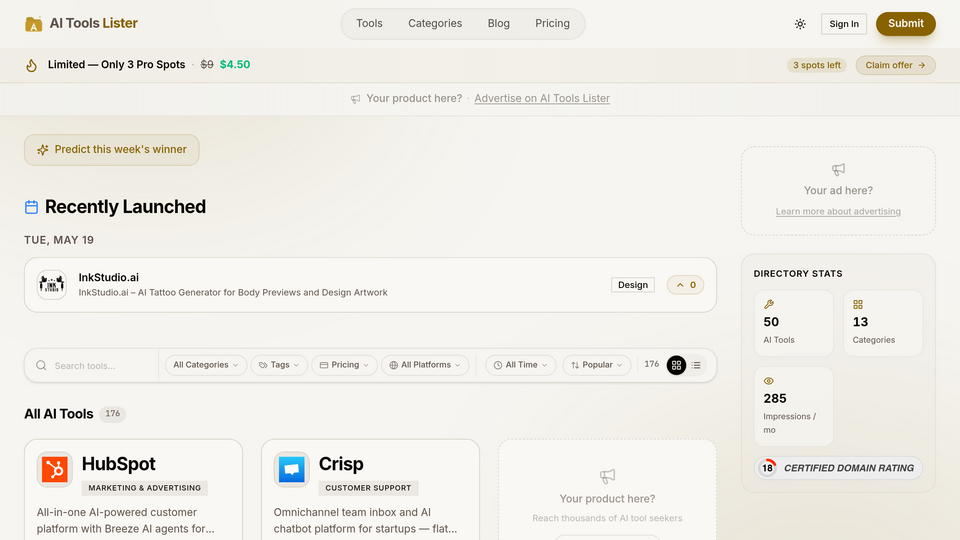The image size is (960, 540).
Task: Click the Crisp tool title
Action: point(341,464)
